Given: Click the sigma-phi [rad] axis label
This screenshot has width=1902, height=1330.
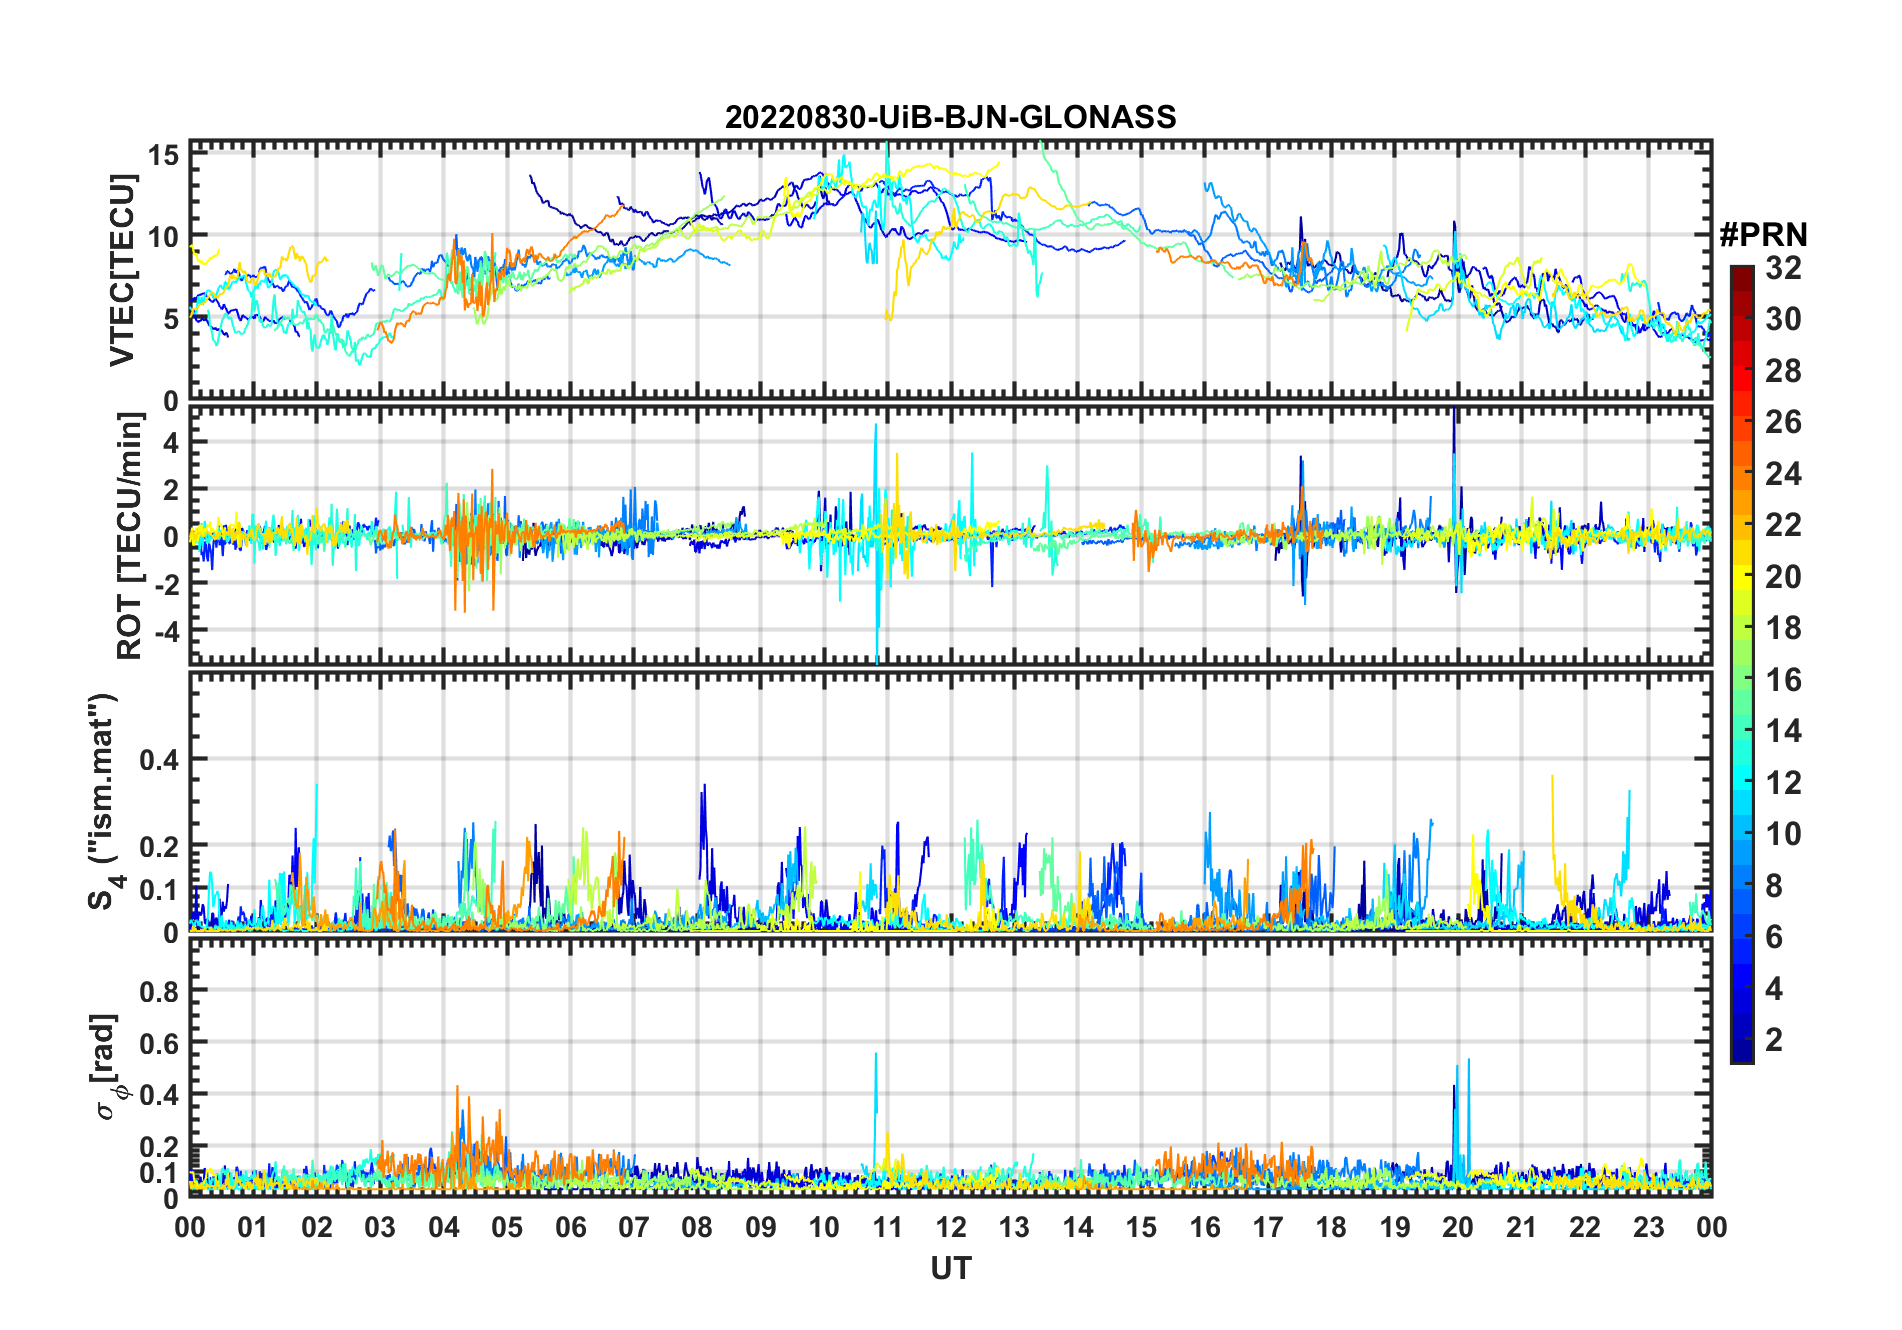Looking at the screenshot, I should click(108, 1066).
